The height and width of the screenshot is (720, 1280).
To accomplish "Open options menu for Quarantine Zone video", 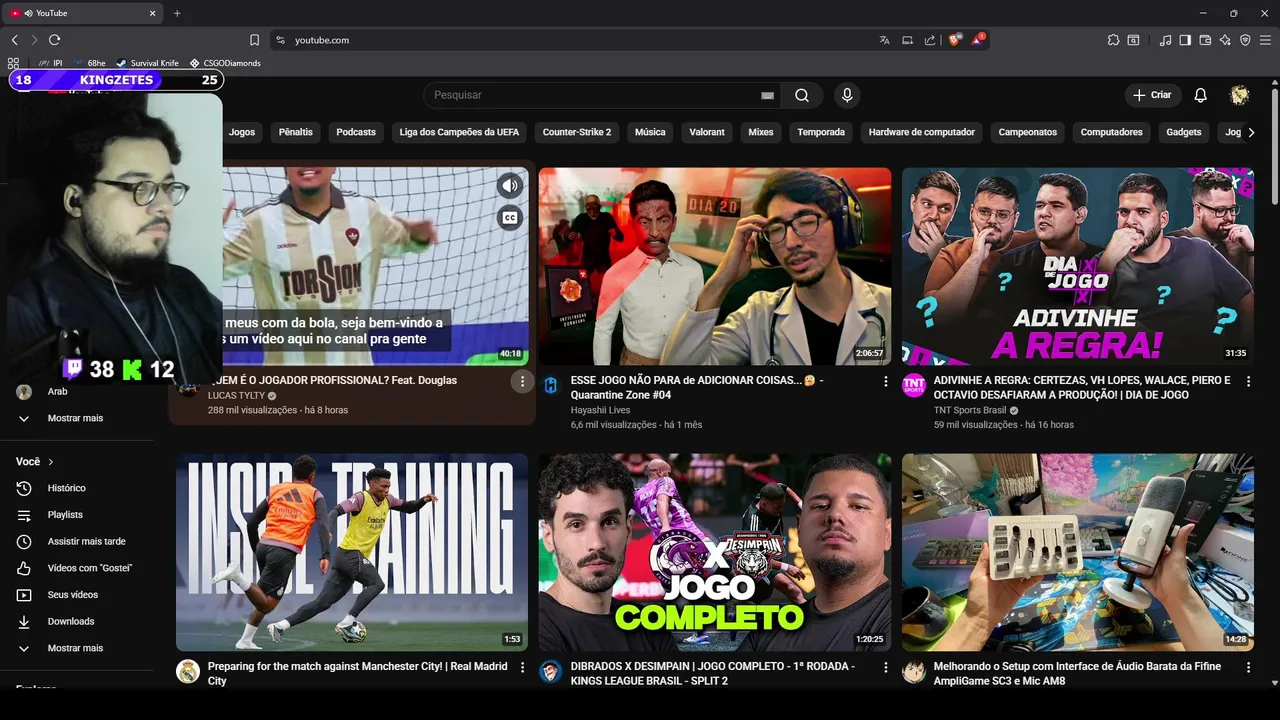I will 885,381.
